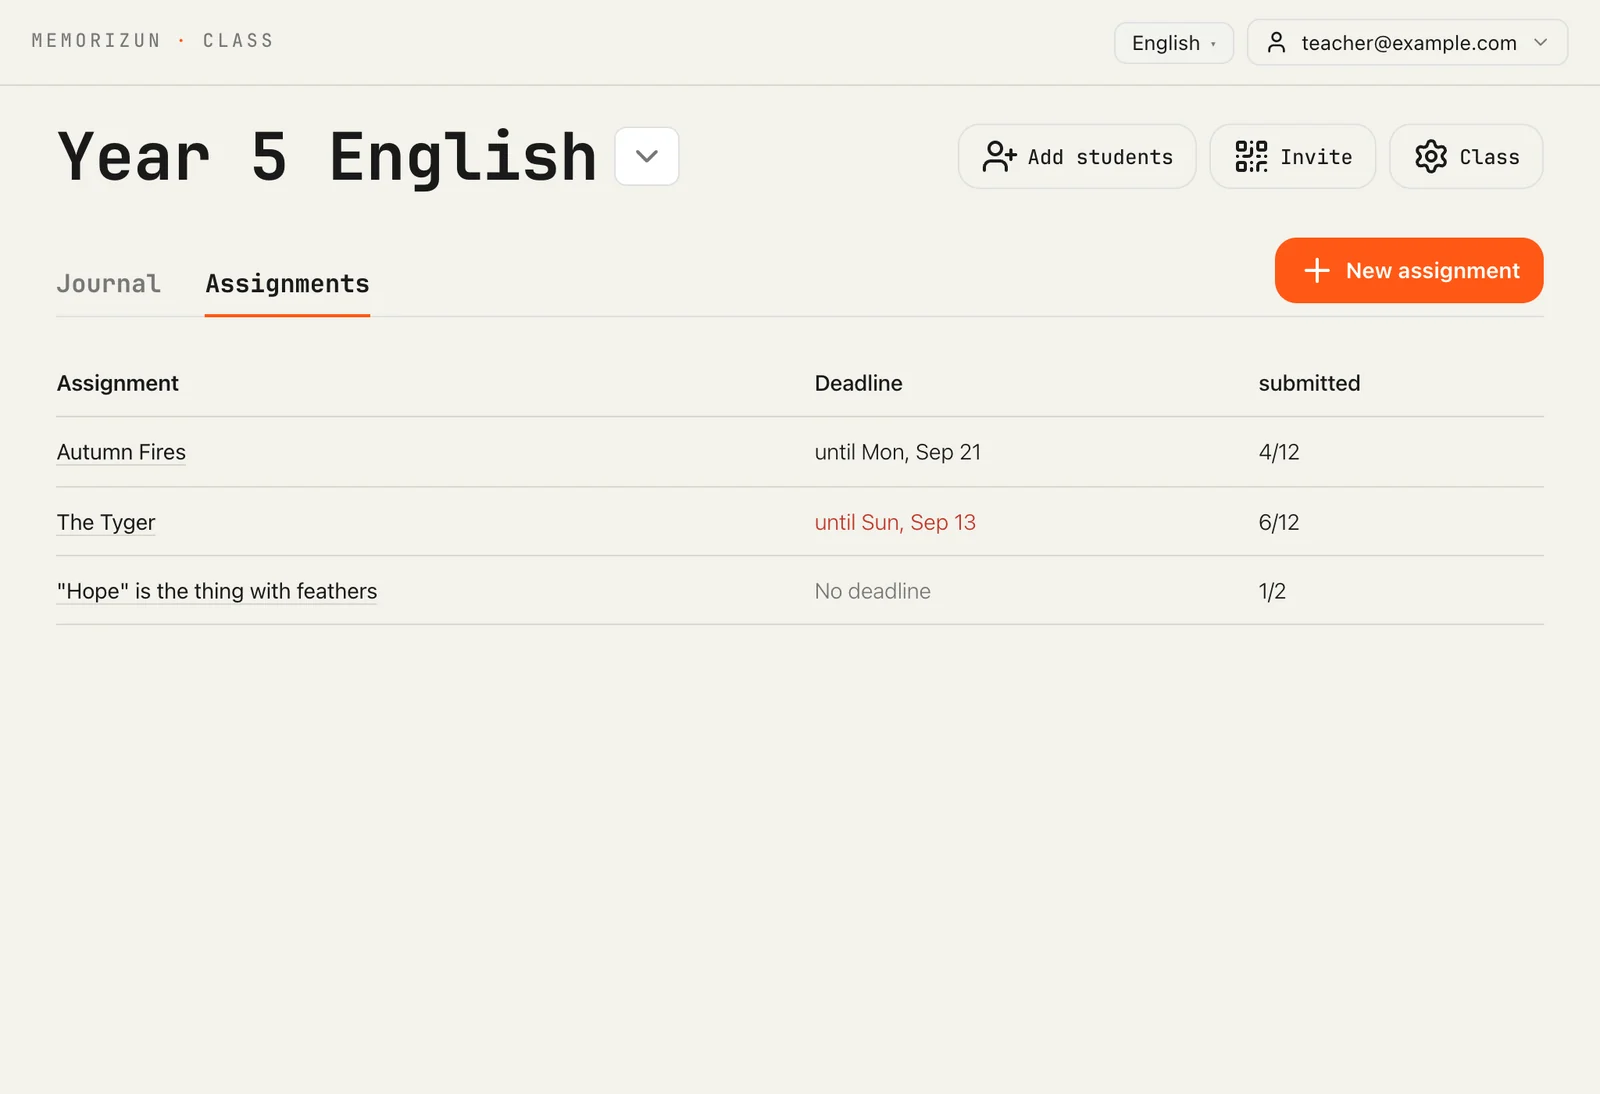Click the 'No deadline' cell
The height and width of the screenshot is (1094, 1600).
[872, 591]
